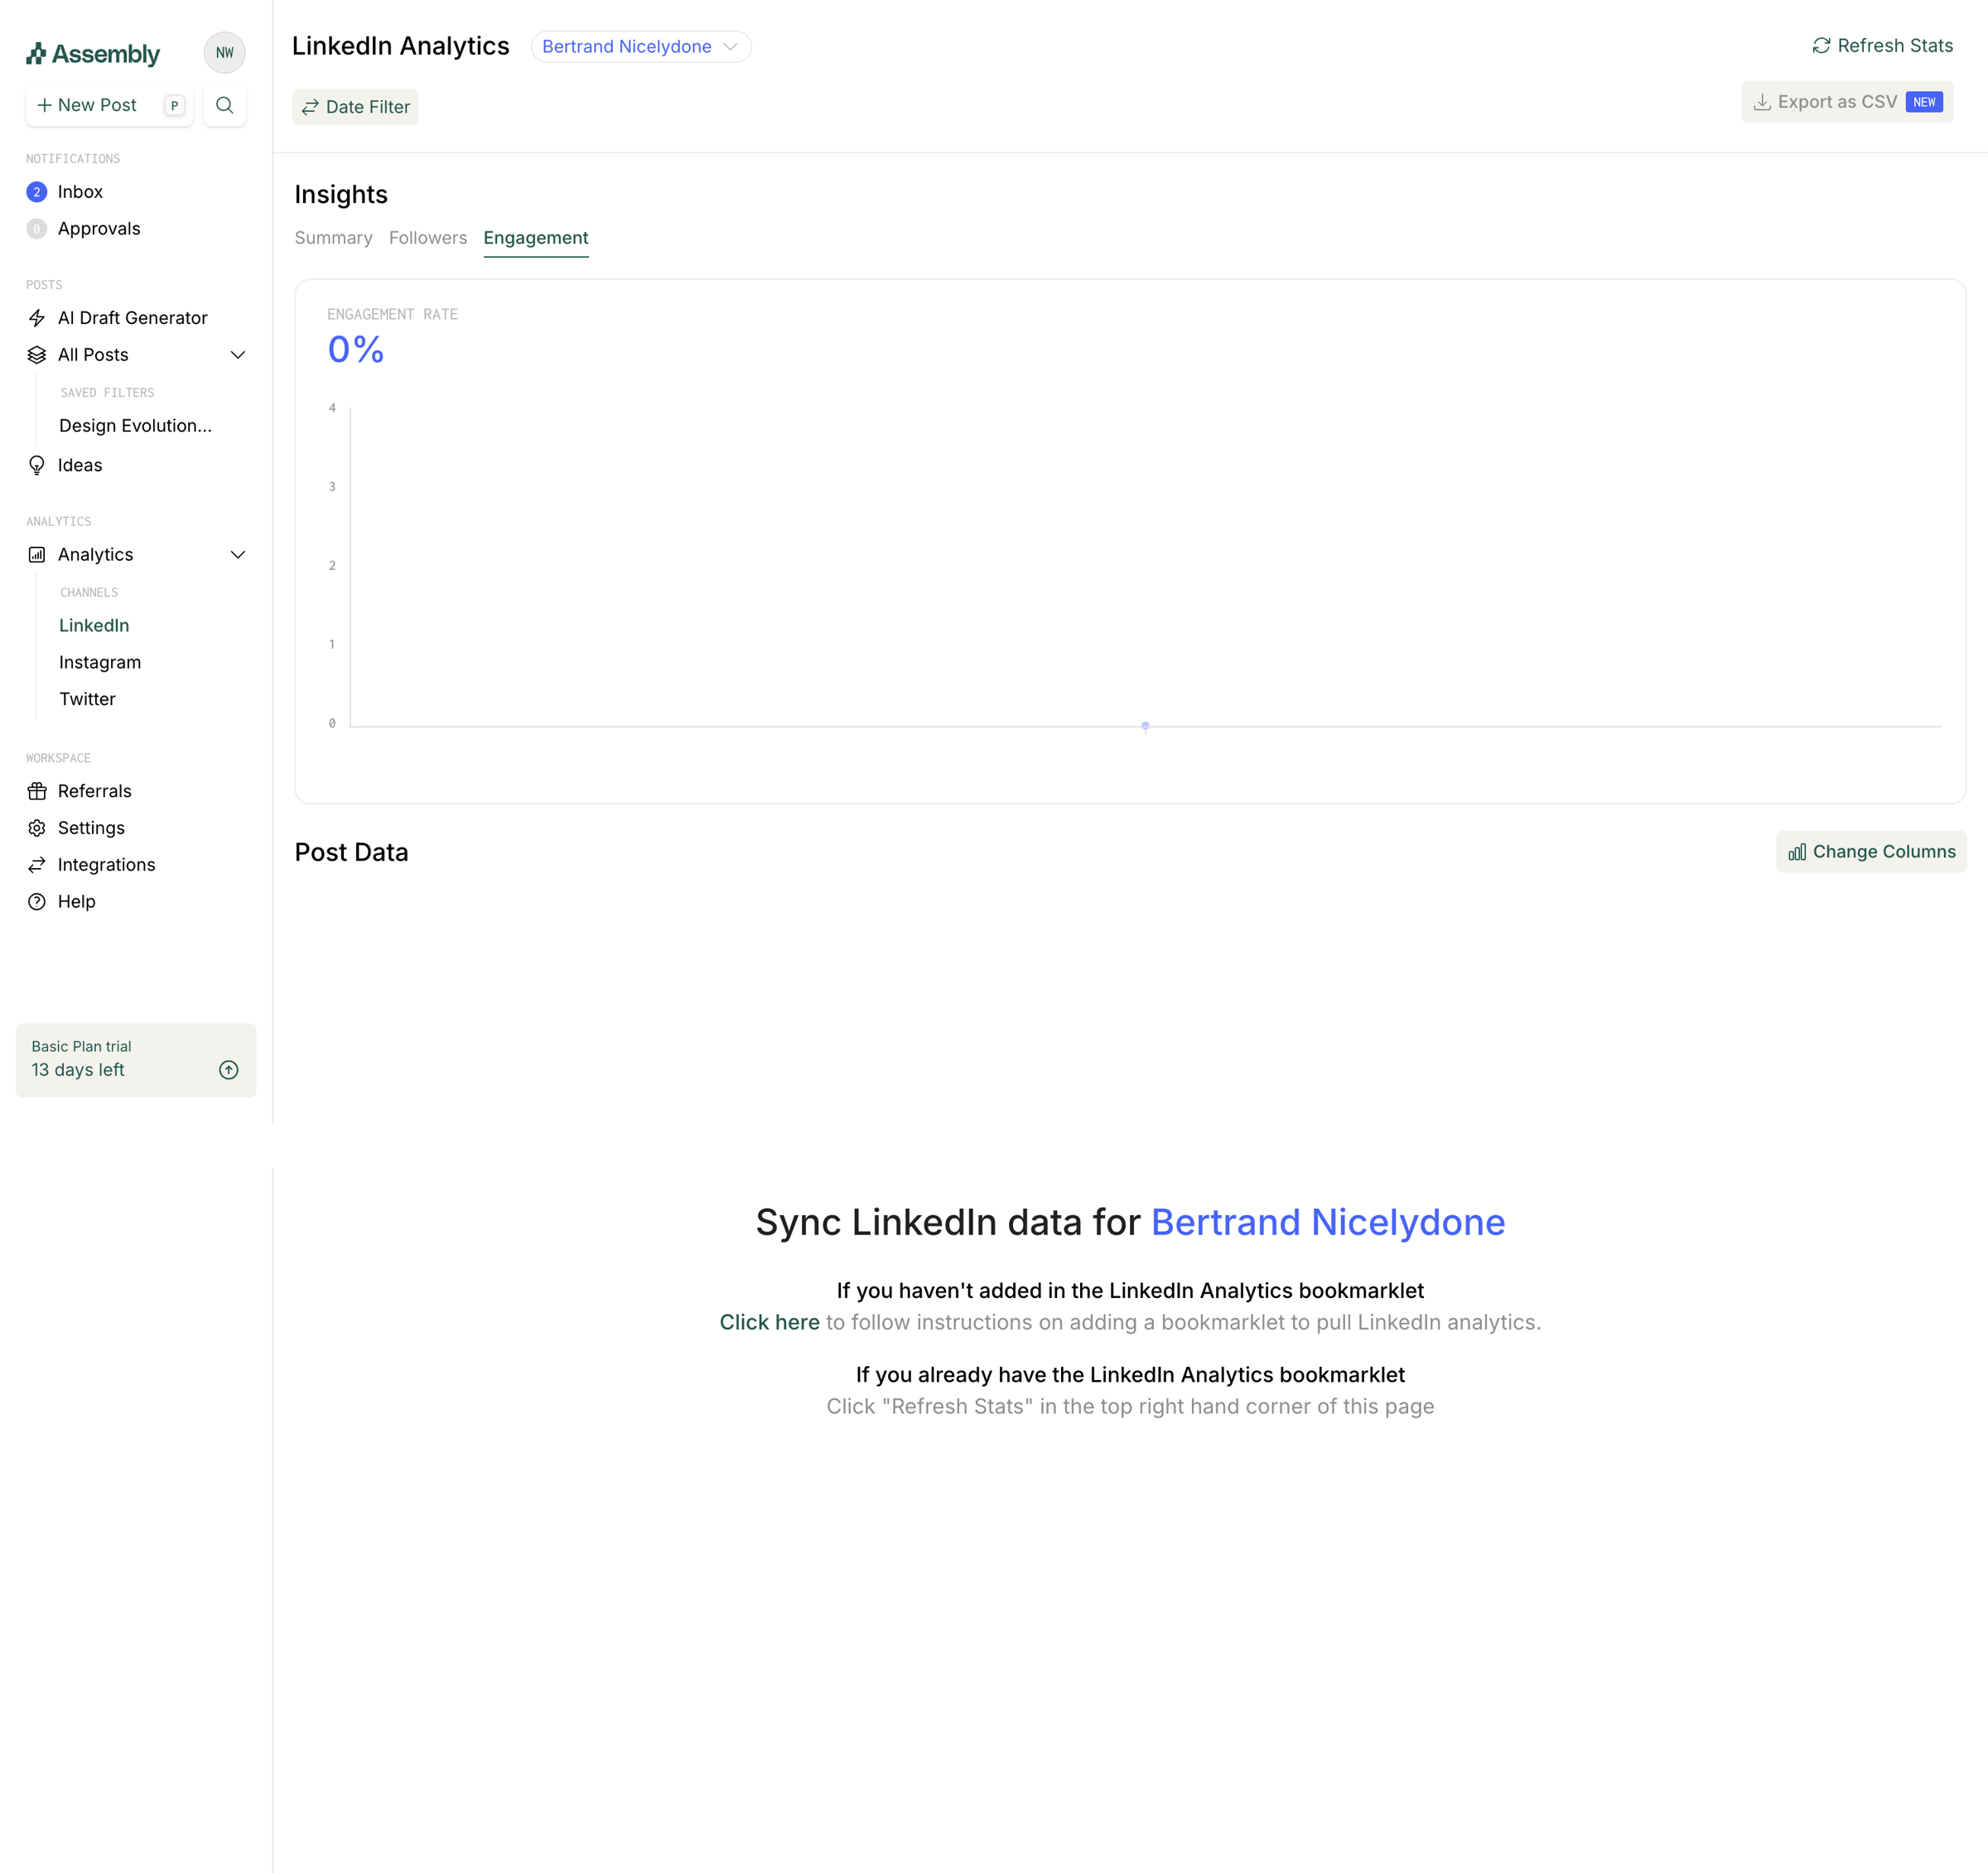Screen dimensions: 1988x1873
Task: Click the search magnifier icon
Action: pyautogui.click(x=225, y=105)
